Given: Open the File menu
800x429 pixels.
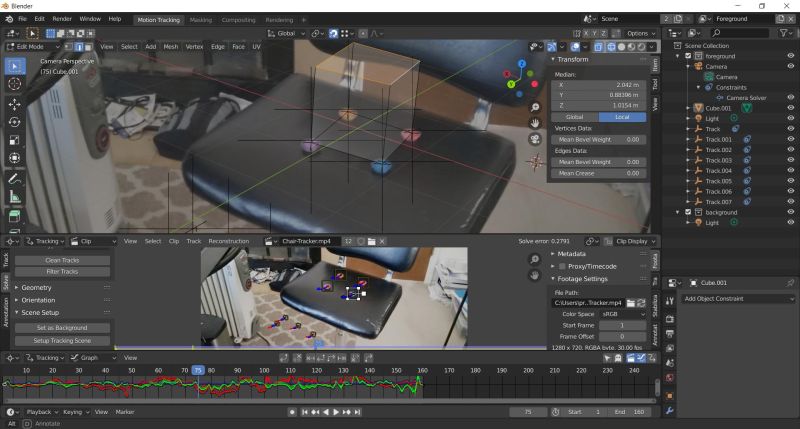Looking at the screenshot, I should 22,19.
